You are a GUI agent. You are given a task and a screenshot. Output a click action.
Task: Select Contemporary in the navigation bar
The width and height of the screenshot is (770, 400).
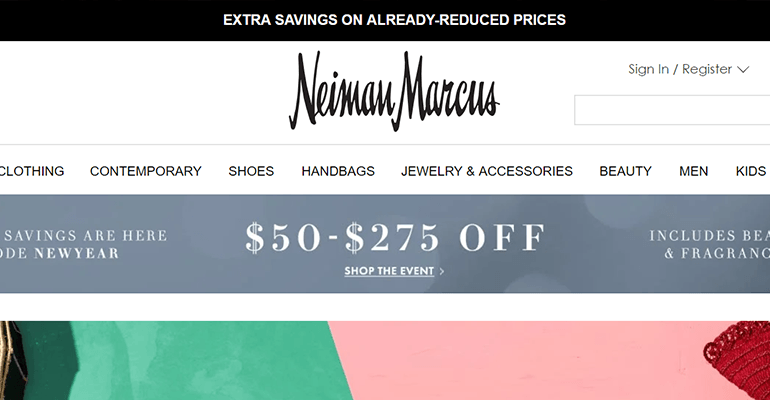(145, 171)
